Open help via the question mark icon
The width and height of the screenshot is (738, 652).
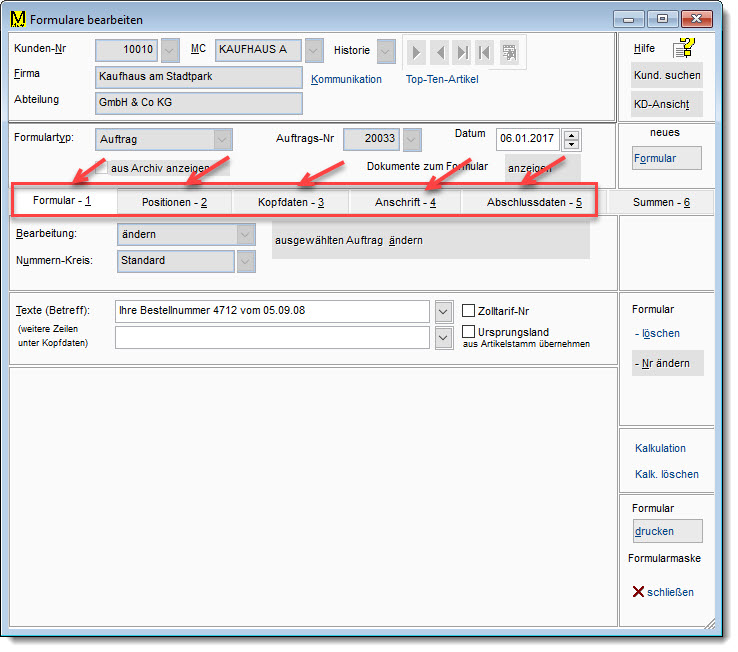[683, 48]
